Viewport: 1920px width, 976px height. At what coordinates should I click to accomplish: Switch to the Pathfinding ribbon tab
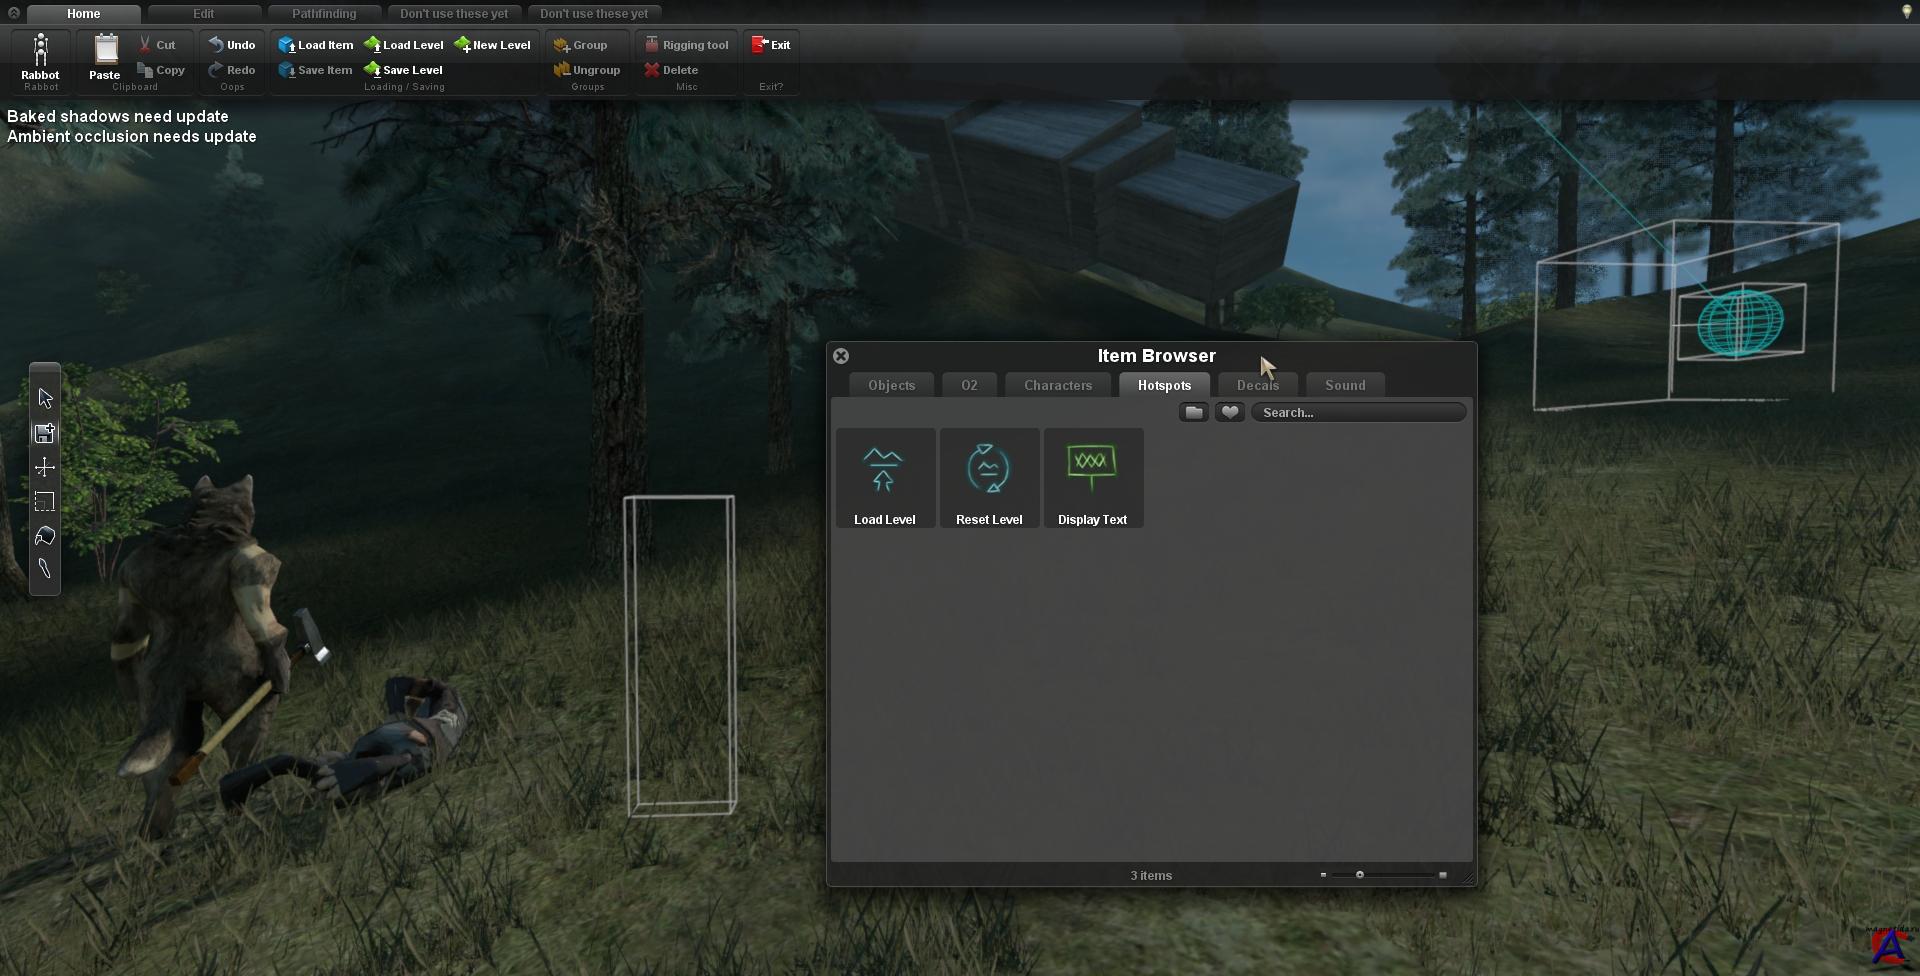pyautogui.click(x=324, y=14)
